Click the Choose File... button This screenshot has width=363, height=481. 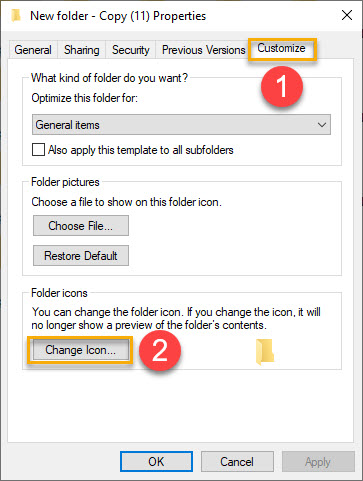[x=81, y=226]
